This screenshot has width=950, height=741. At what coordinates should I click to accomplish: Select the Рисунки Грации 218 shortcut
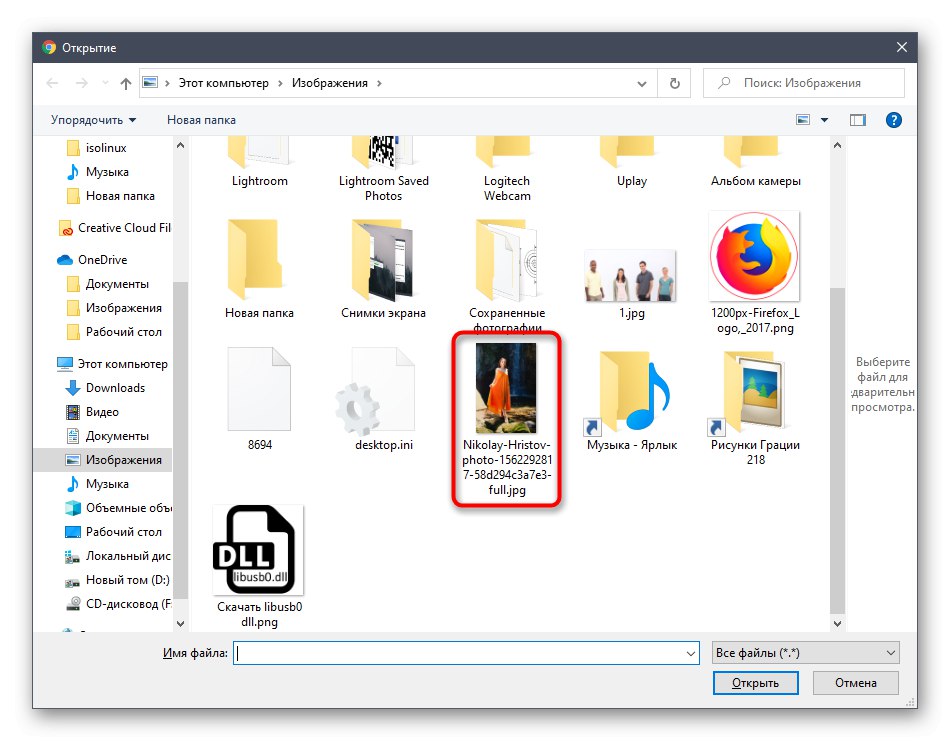coord(755,408)
